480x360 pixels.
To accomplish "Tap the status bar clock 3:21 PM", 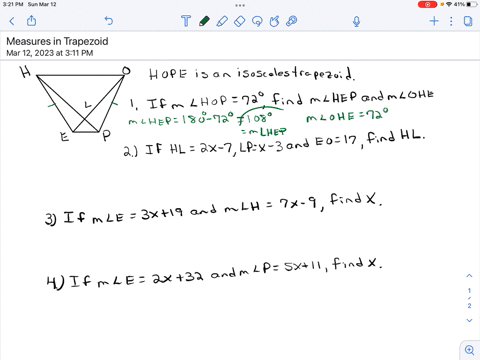I will point(13,4).
